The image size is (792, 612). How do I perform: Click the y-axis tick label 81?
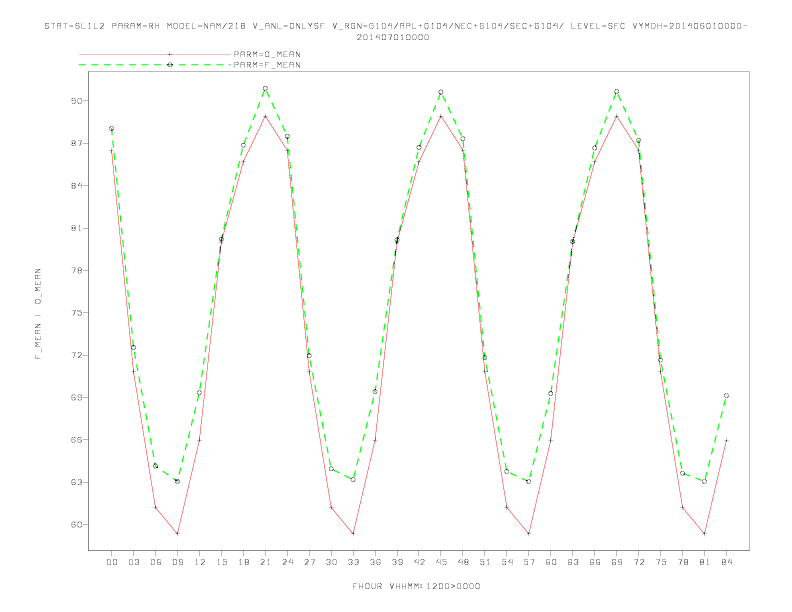pos(76,228)
